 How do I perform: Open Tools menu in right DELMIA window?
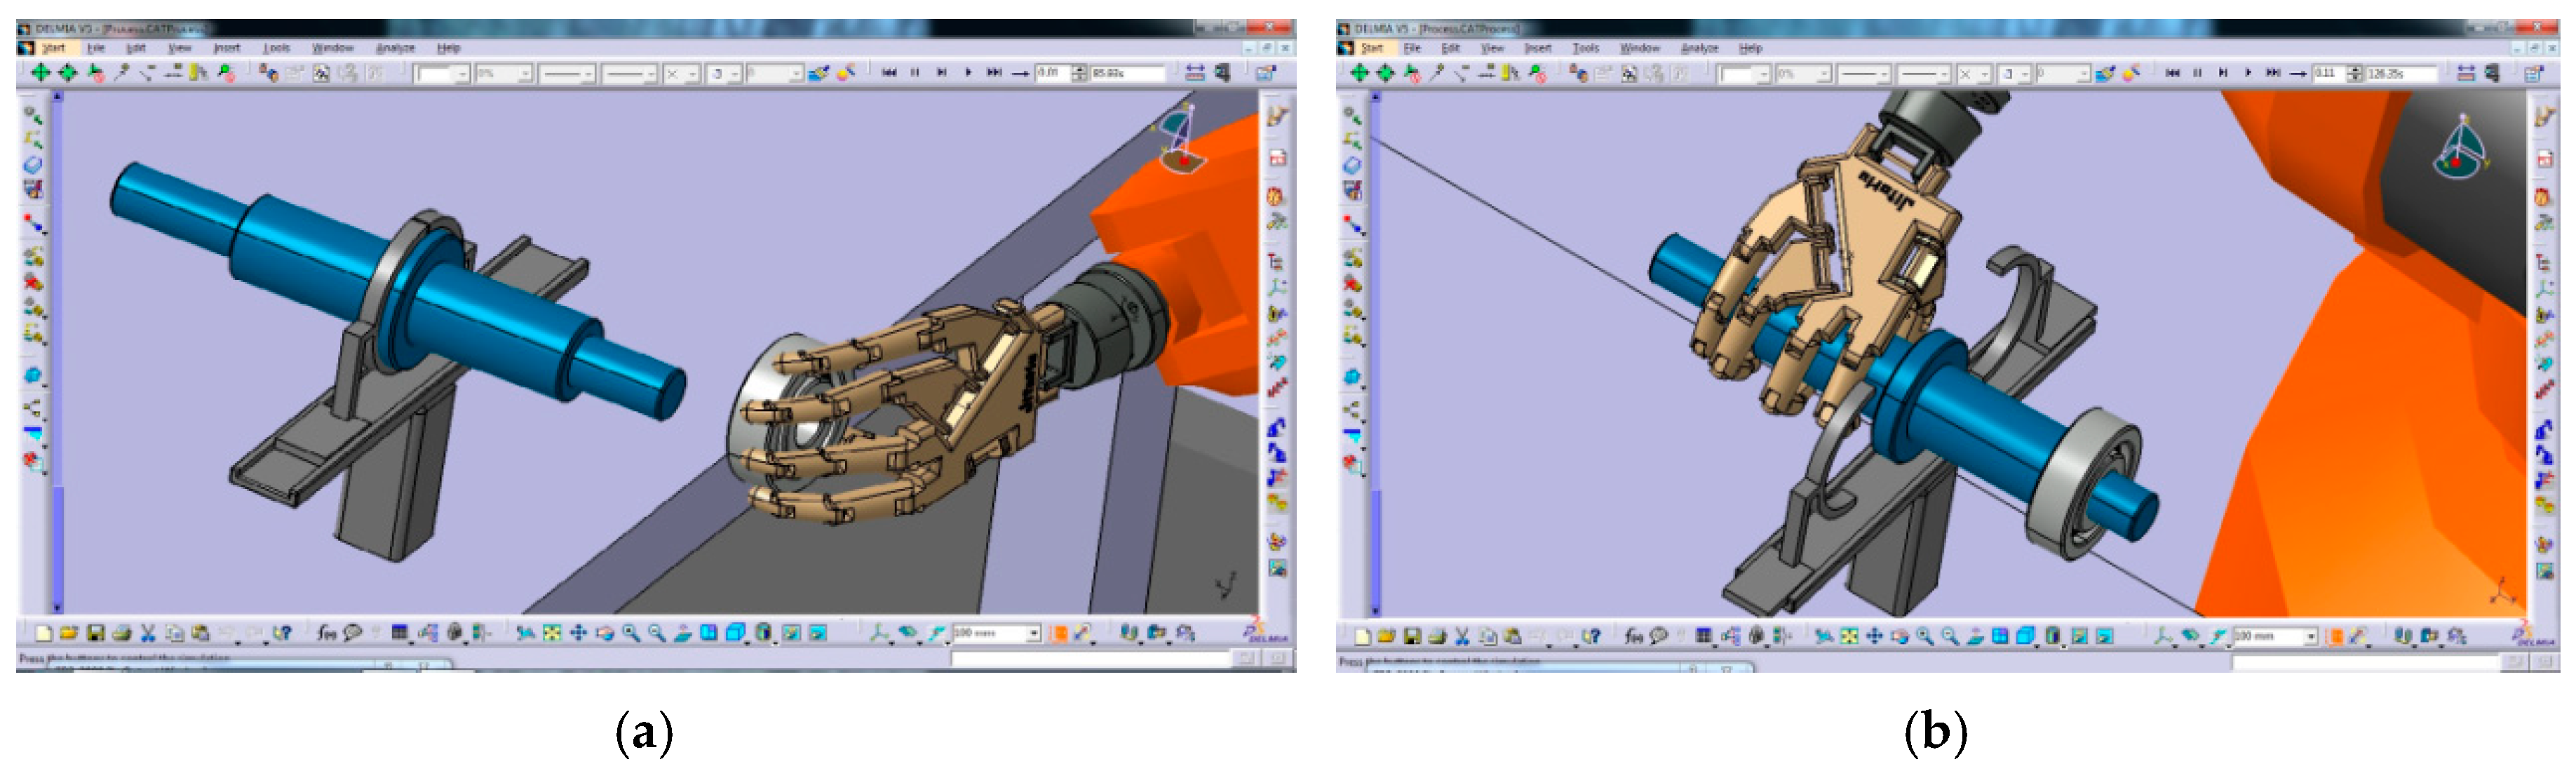pyautogui.click(x=1585, y=48)
